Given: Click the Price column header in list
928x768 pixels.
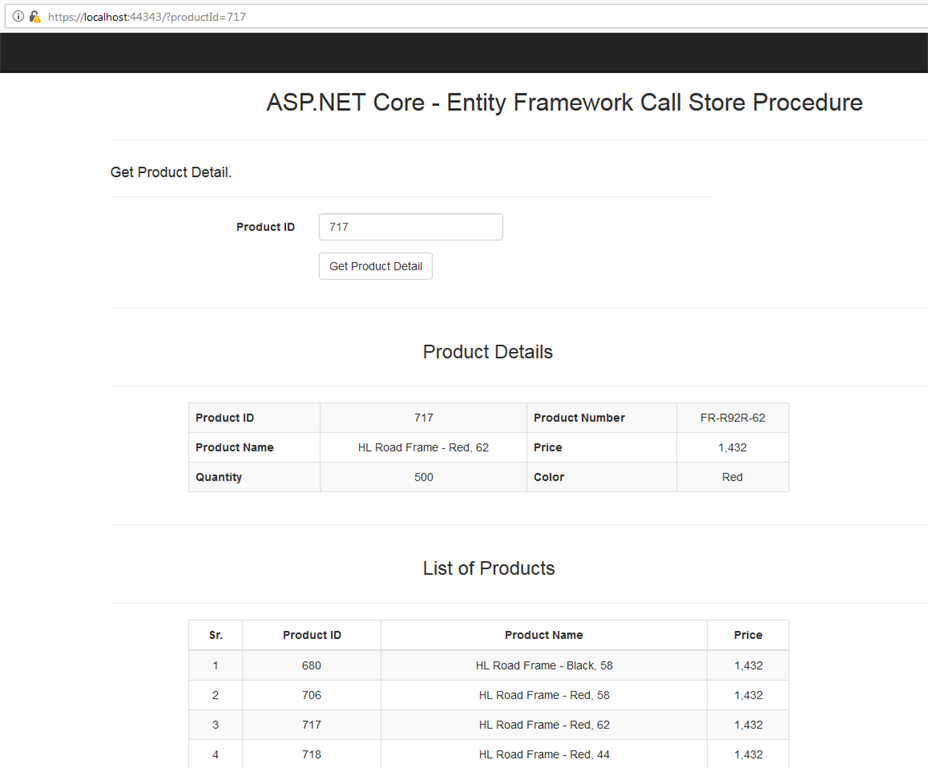Looking at the screenshot, I should [x=747, y=635].
